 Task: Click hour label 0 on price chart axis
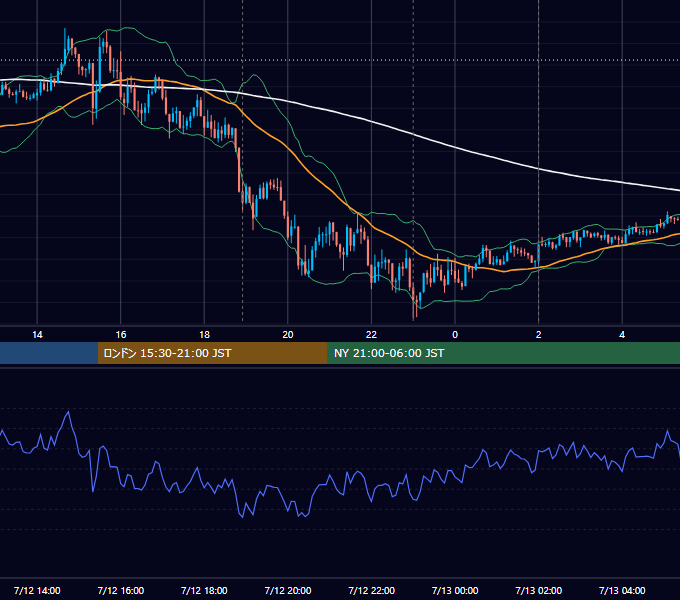point(455,335)
